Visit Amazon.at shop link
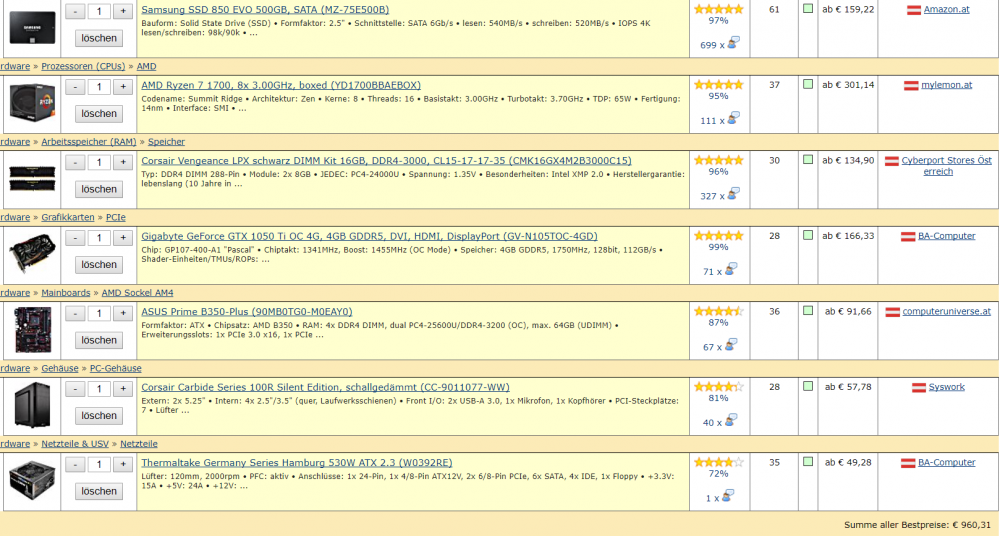1000x536 pixels. (x=946, y=10)
